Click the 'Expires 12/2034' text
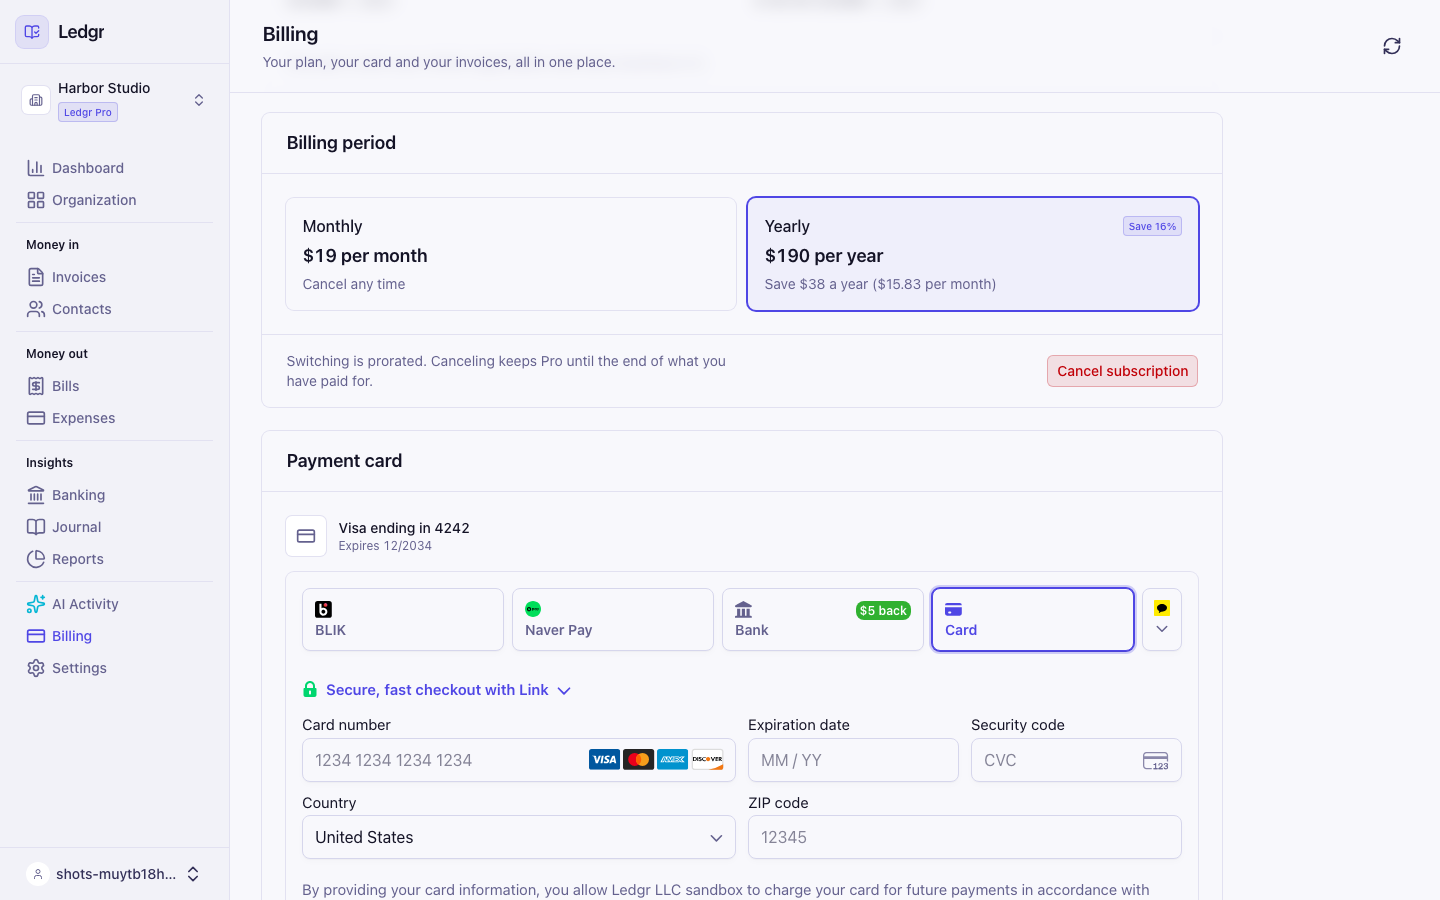This screenshot has height=900, width=1440. [x=385, y=546]
